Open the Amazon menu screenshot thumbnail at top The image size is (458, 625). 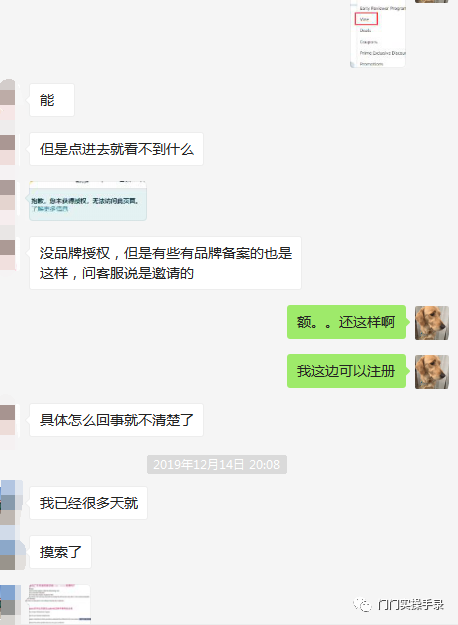tap(378, 33)
